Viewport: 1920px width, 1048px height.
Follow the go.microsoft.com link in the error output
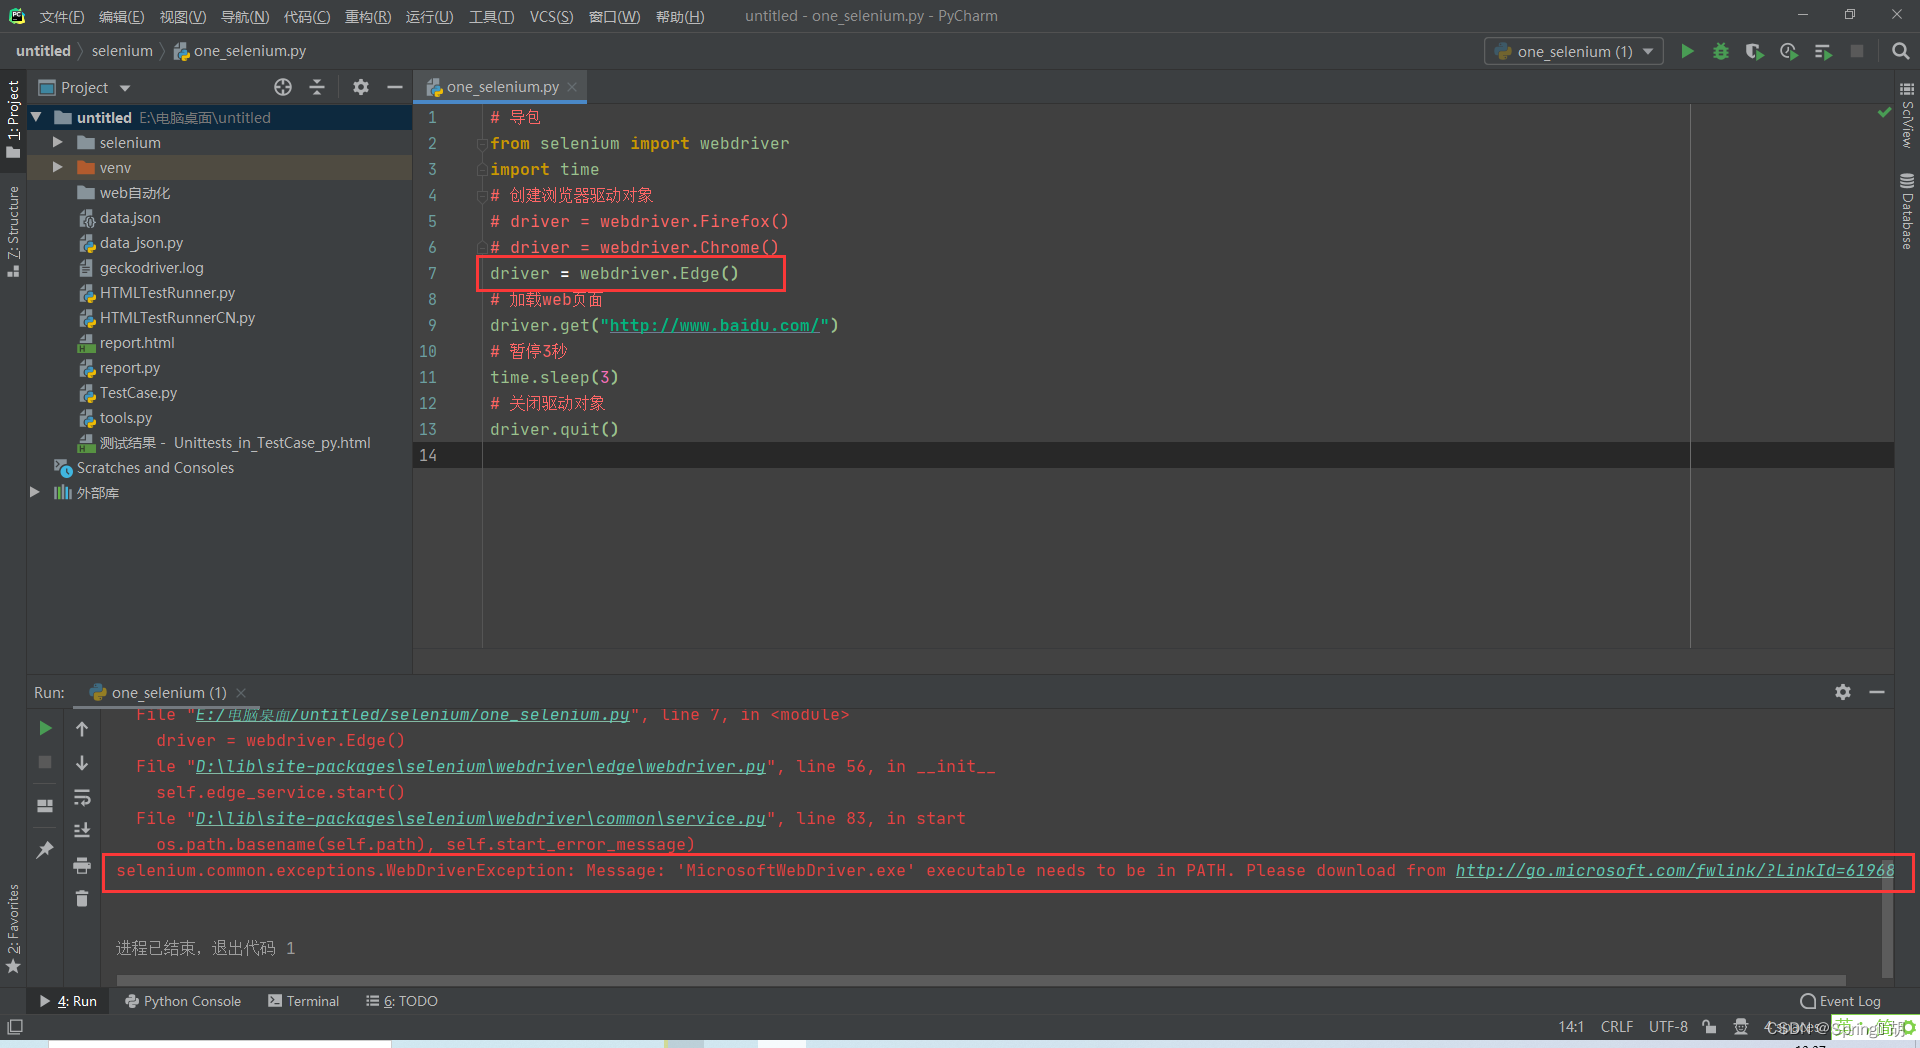click(x=1675, y=870)
